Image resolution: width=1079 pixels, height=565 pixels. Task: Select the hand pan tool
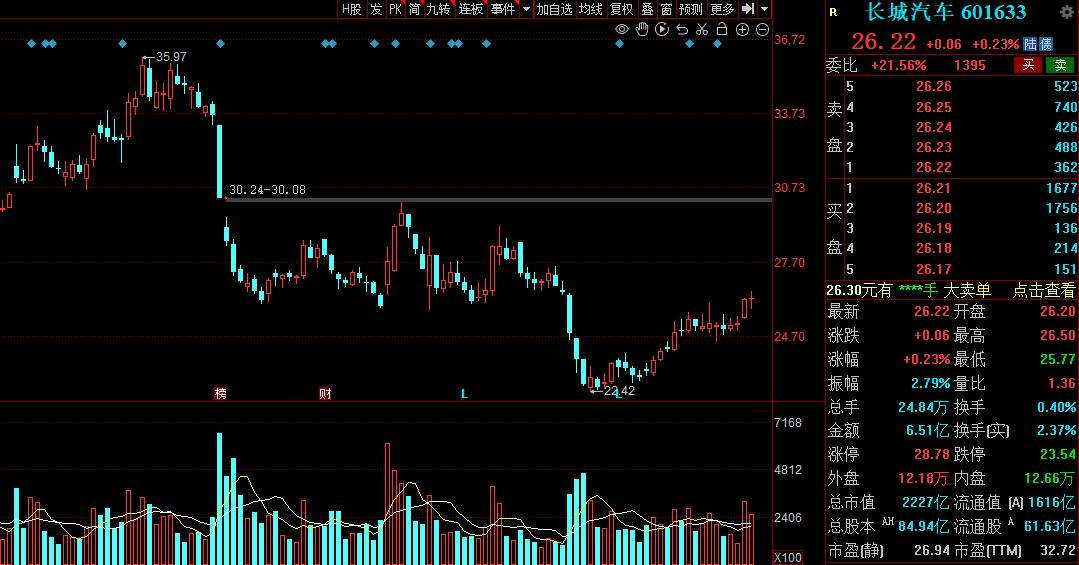pos(642,29)
